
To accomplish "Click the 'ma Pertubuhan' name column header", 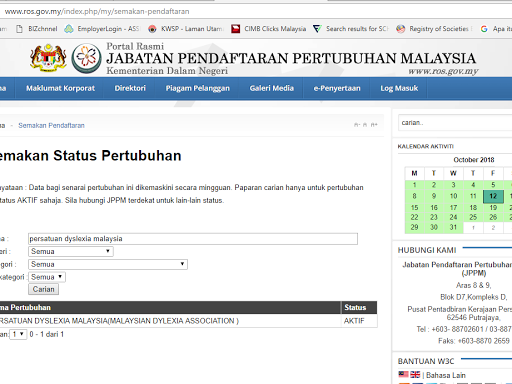I will coord(170,308).
